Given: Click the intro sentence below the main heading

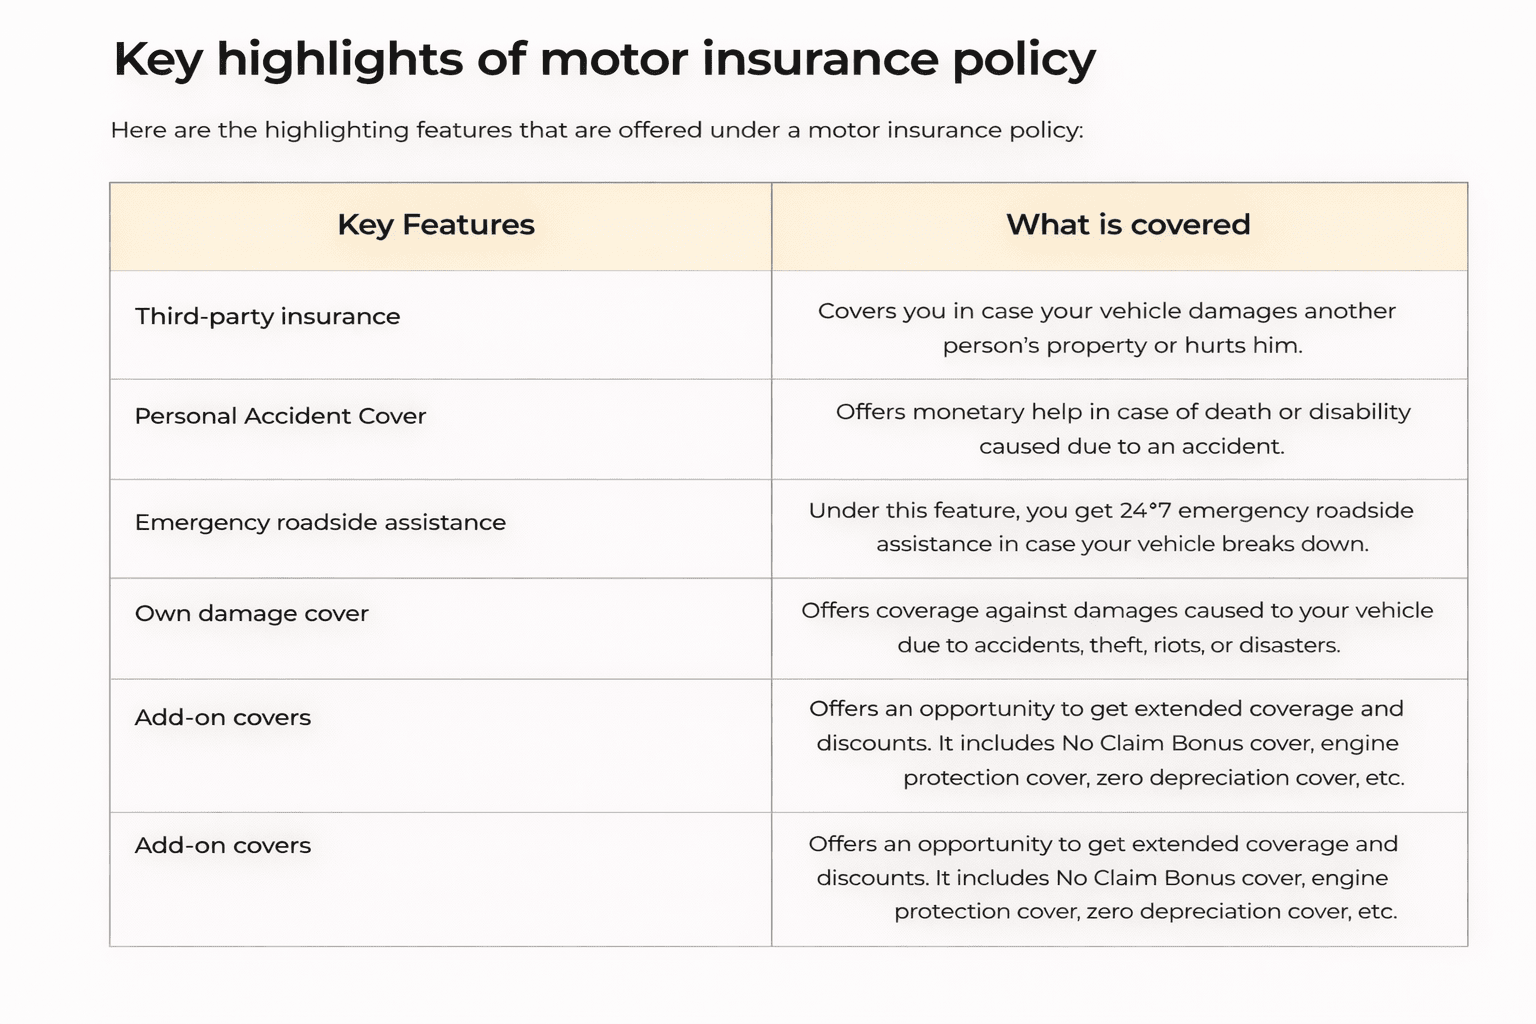Looking at the screenshot, I should 596,130.
